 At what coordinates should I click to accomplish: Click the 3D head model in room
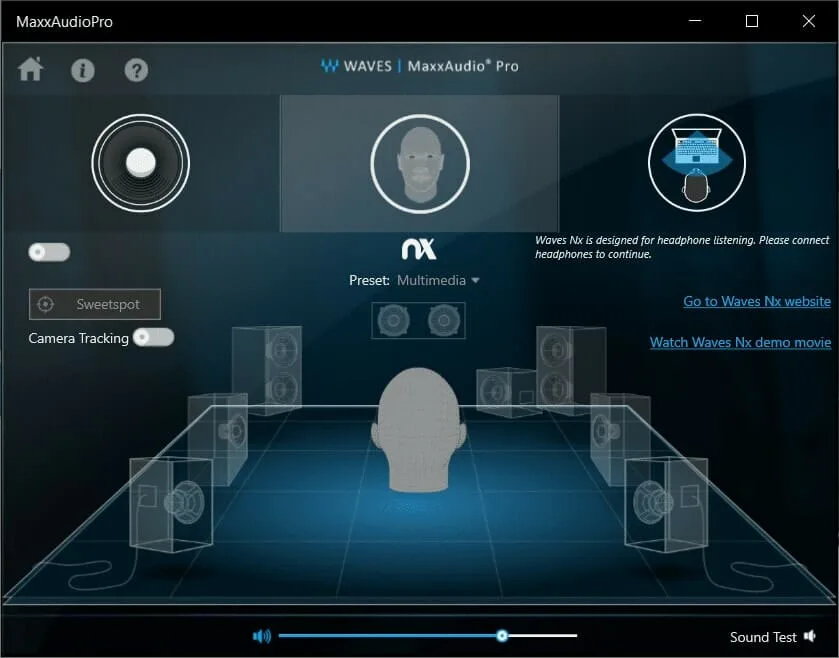pos(419,429)
